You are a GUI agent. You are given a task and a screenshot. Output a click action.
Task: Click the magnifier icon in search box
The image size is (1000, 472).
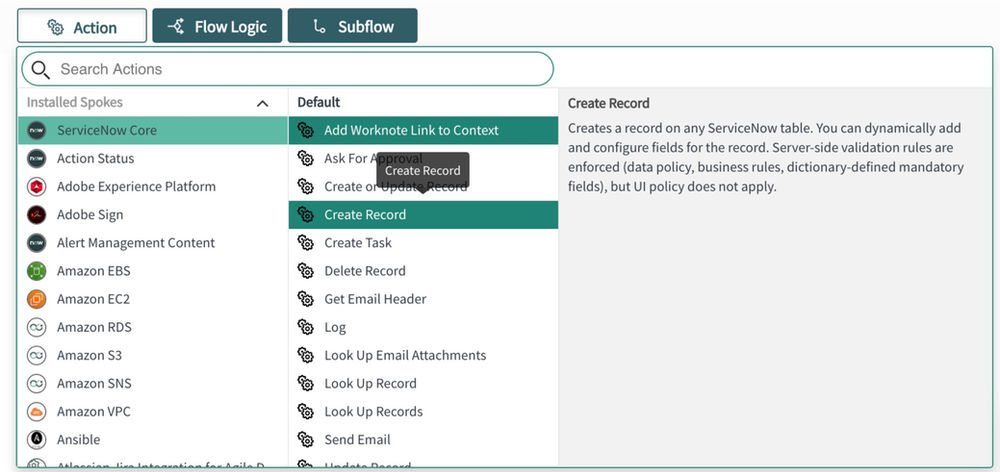[40, 70]
